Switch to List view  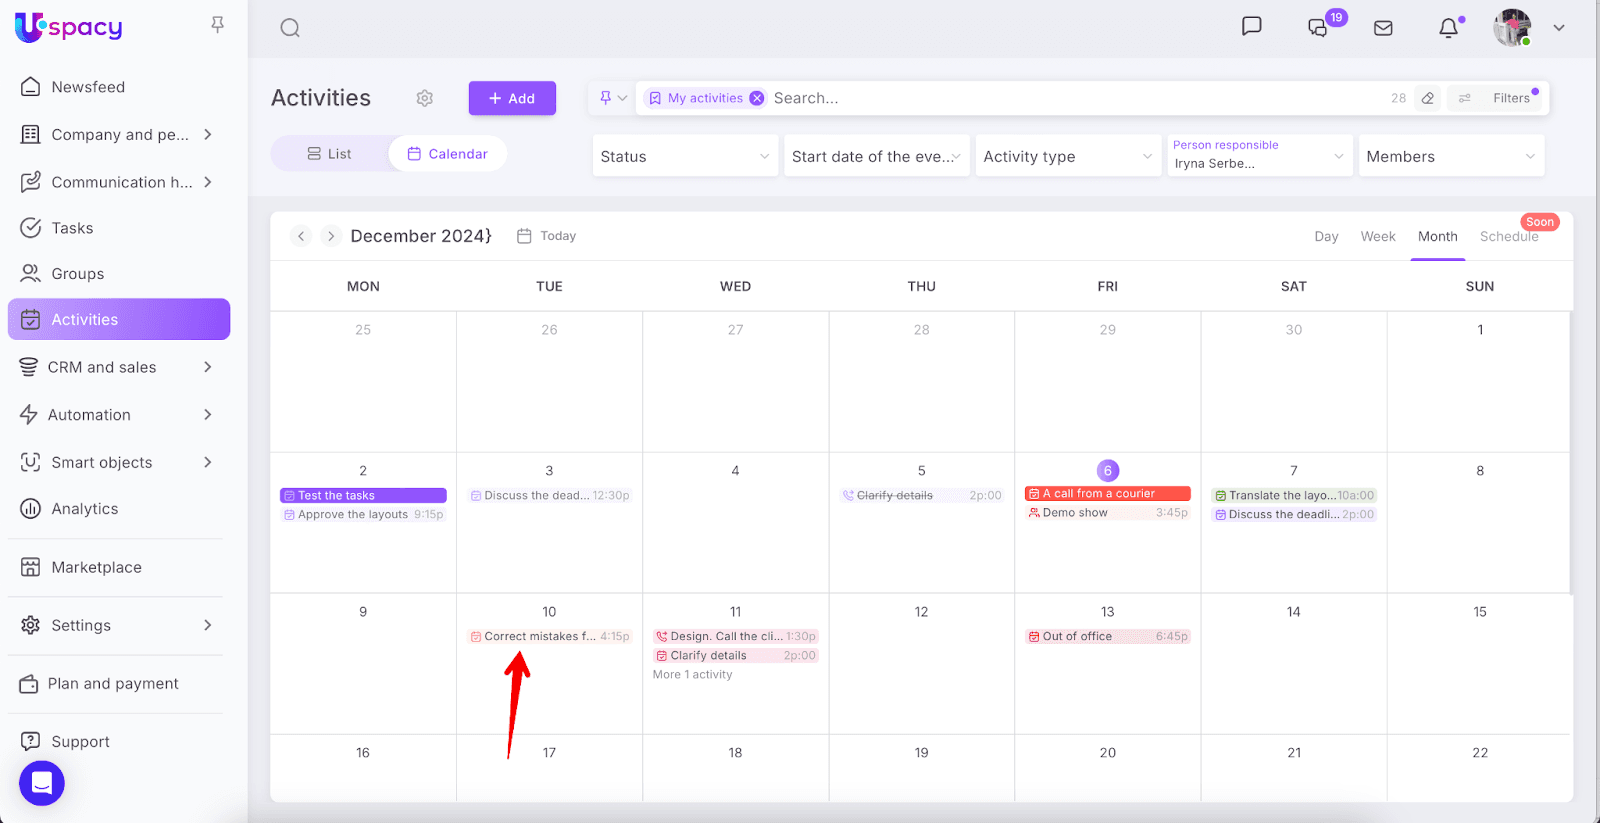[329, 154]
